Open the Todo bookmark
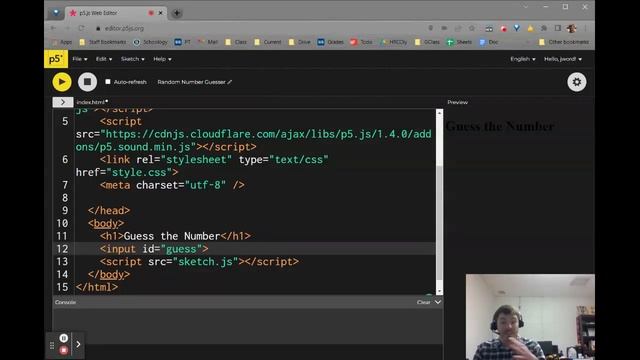 tap(362, 42)
